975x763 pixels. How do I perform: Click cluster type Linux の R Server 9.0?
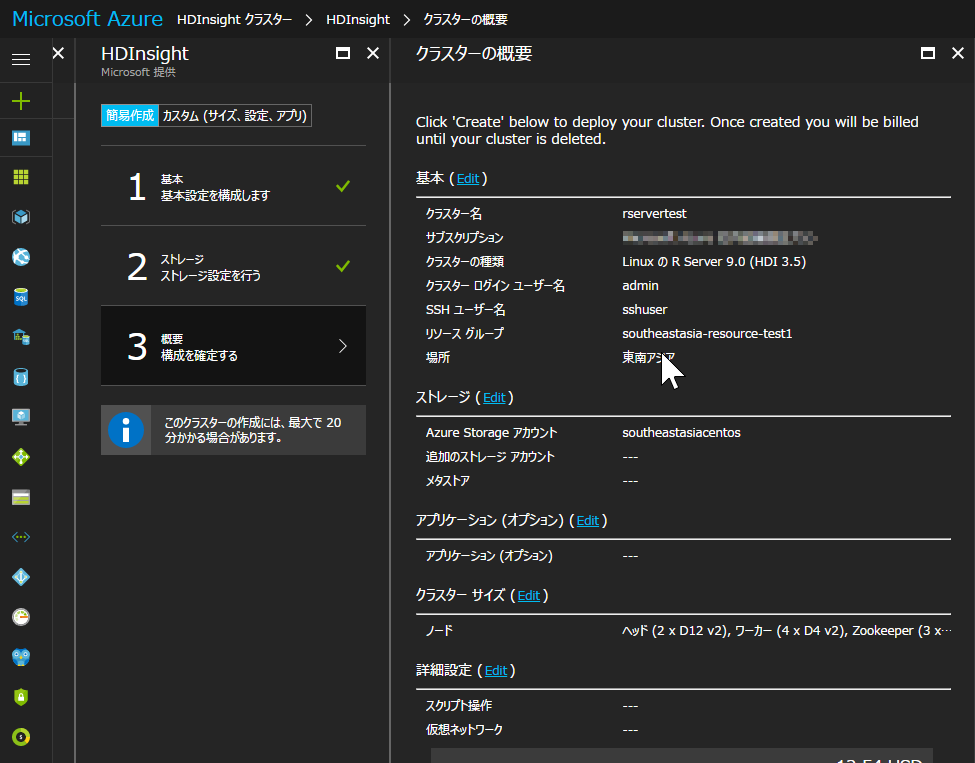[714, 262]
